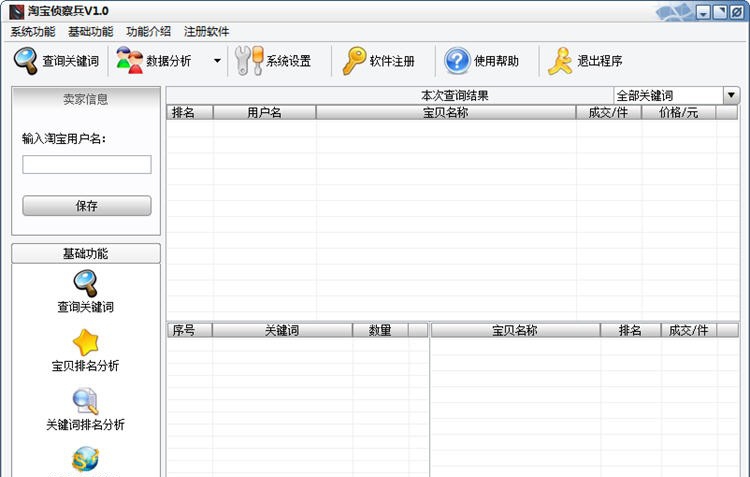The height and width of the screenshot is (477, 750).
Task: Select 关键词排名分析 document search icon
Action: (x=86, y=401)
